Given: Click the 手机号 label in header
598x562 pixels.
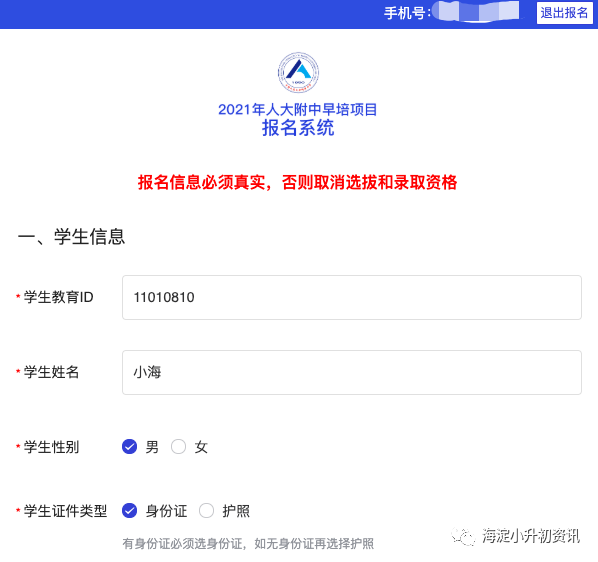Looking at the screenshot, I should (407, 13).
